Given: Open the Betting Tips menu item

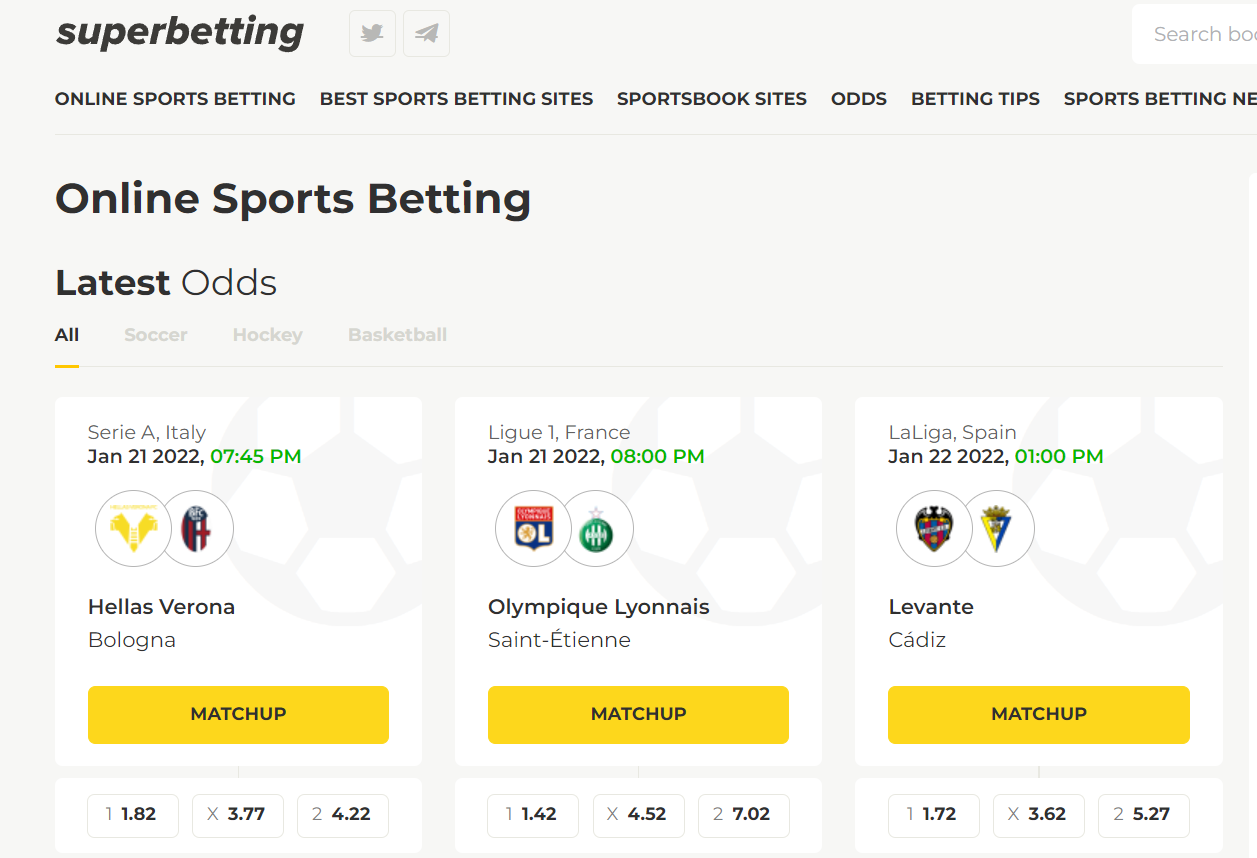Looking at the screenshot, I should 975,99.
